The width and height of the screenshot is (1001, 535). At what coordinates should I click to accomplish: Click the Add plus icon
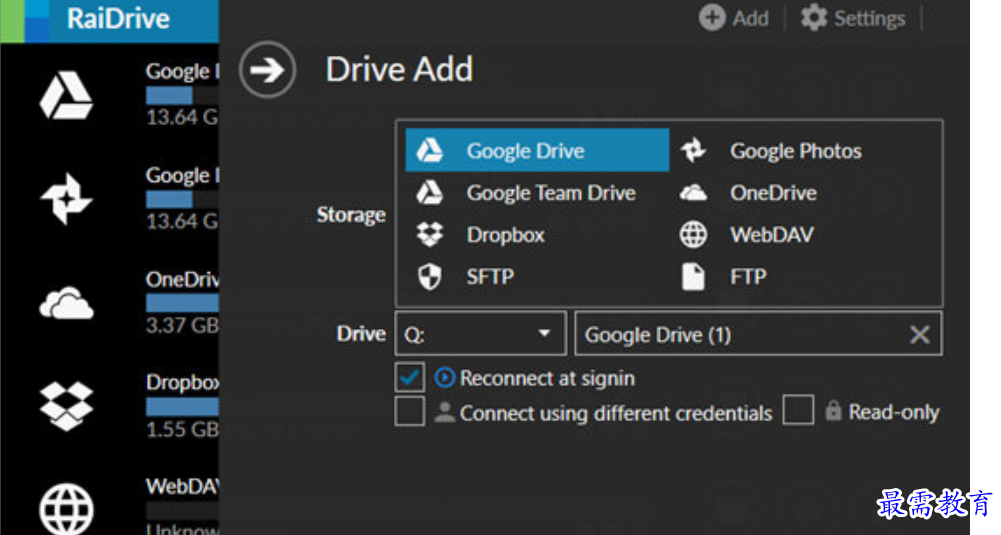click(712, 18)
